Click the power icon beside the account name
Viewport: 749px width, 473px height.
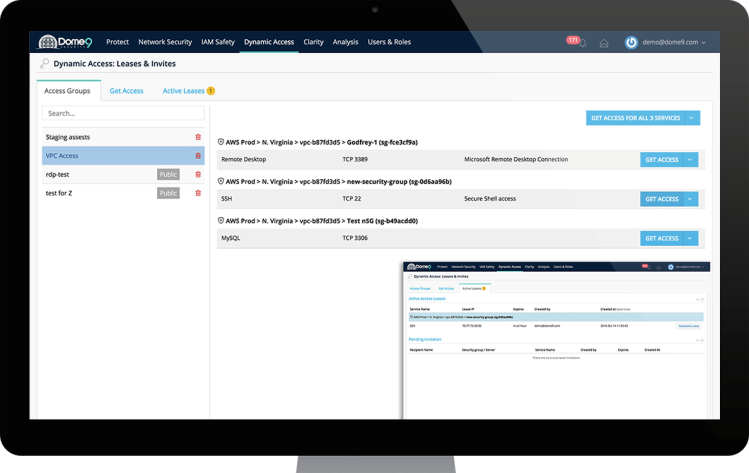631,43
